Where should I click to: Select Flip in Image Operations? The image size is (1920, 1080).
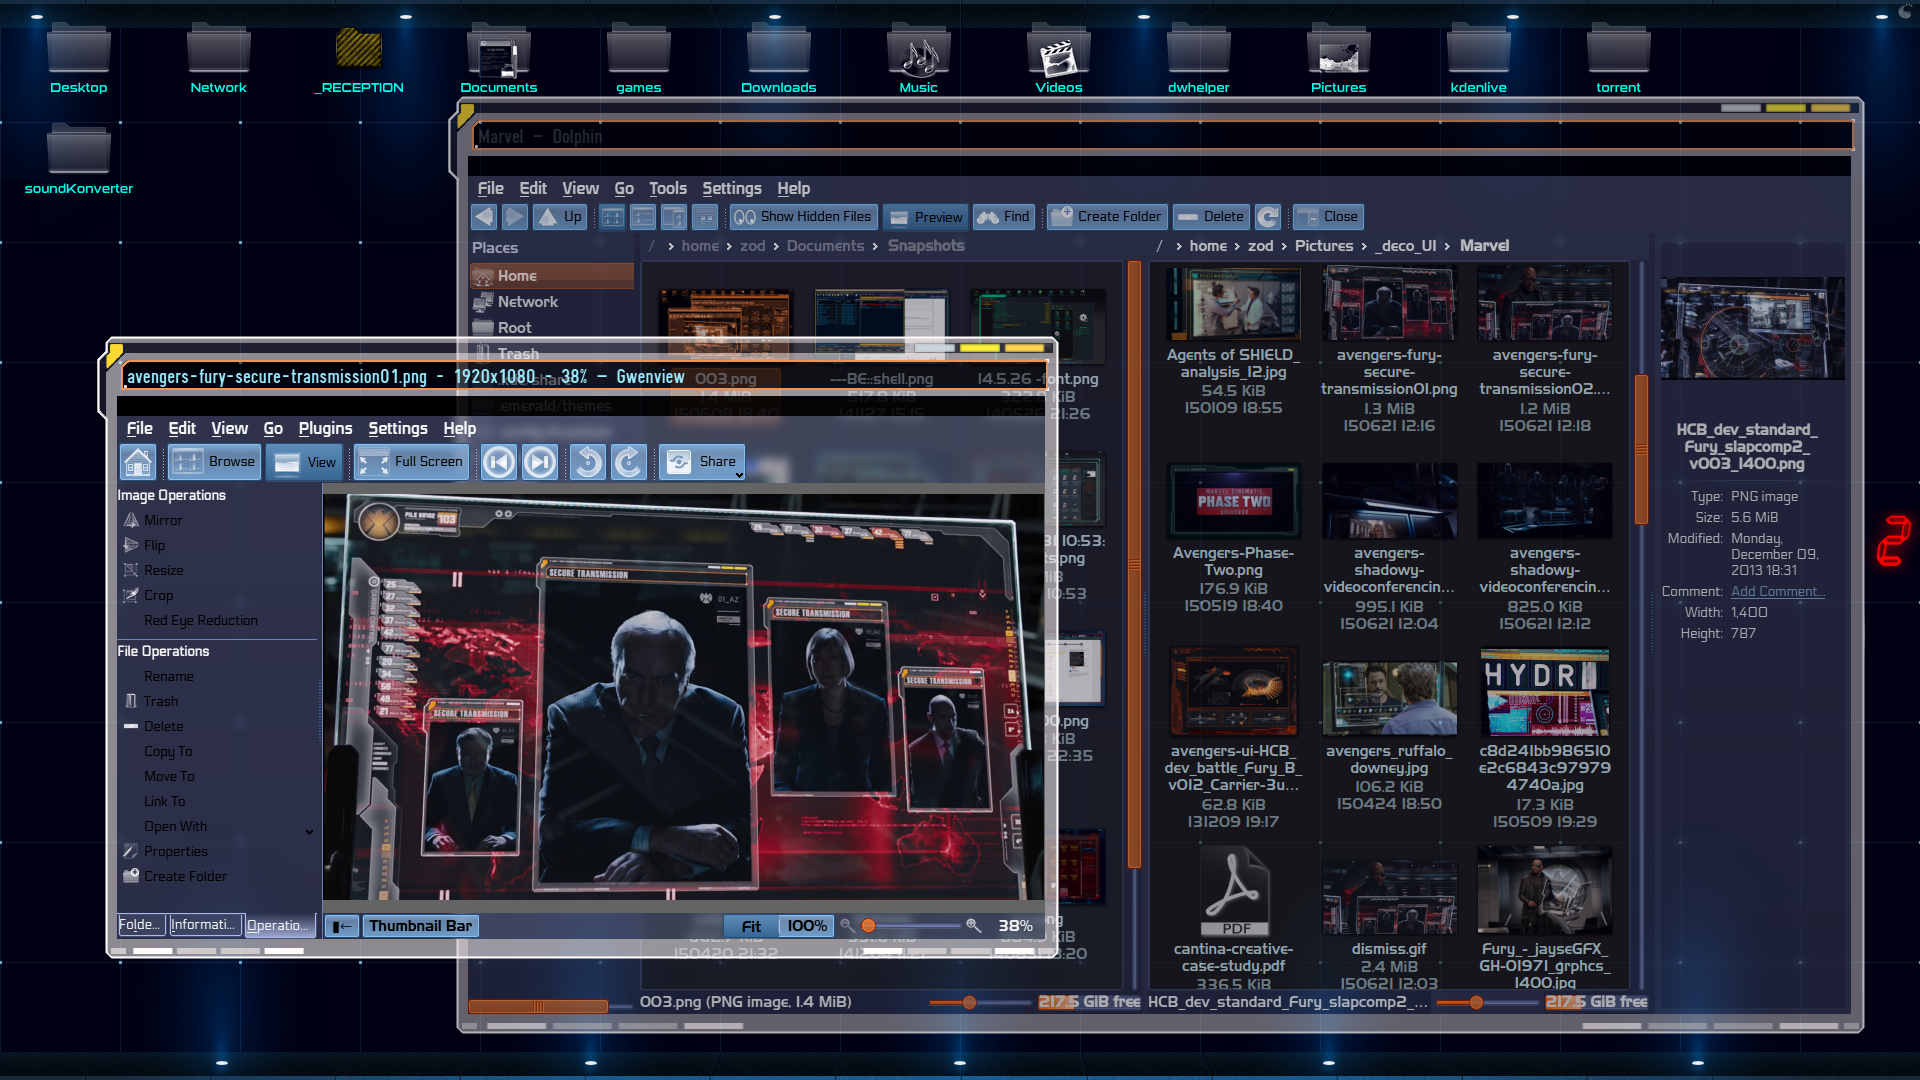click(144, 545)
